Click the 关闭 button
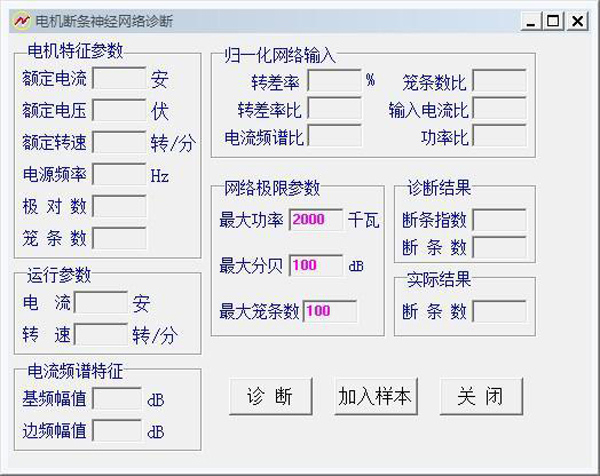Image resolution: width=600 pixels, height=476 pixels. point(481,396)
